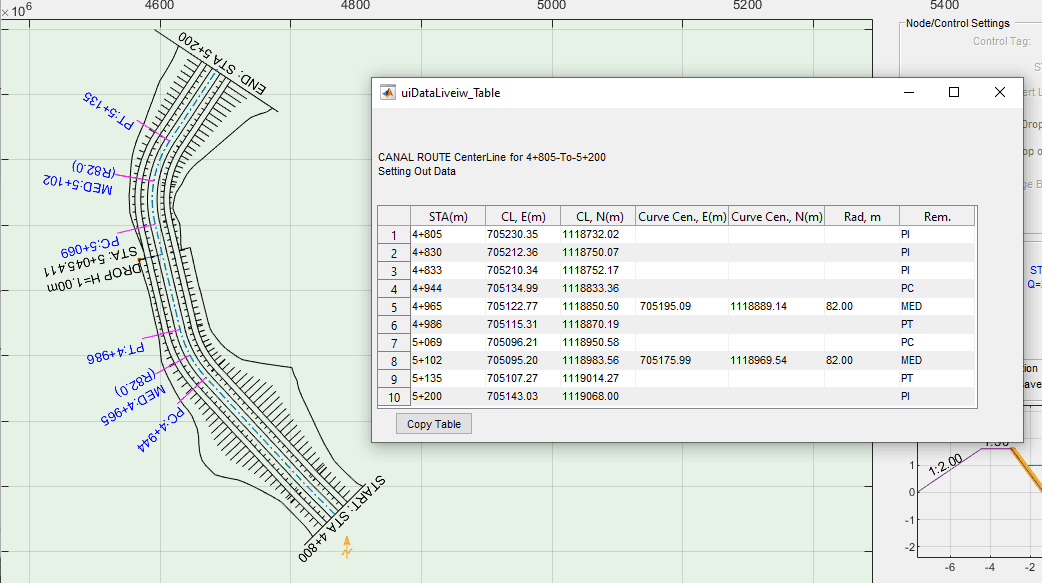
Task: Click the START: STA 4+800 label
Action: click(x=342, y=518)
